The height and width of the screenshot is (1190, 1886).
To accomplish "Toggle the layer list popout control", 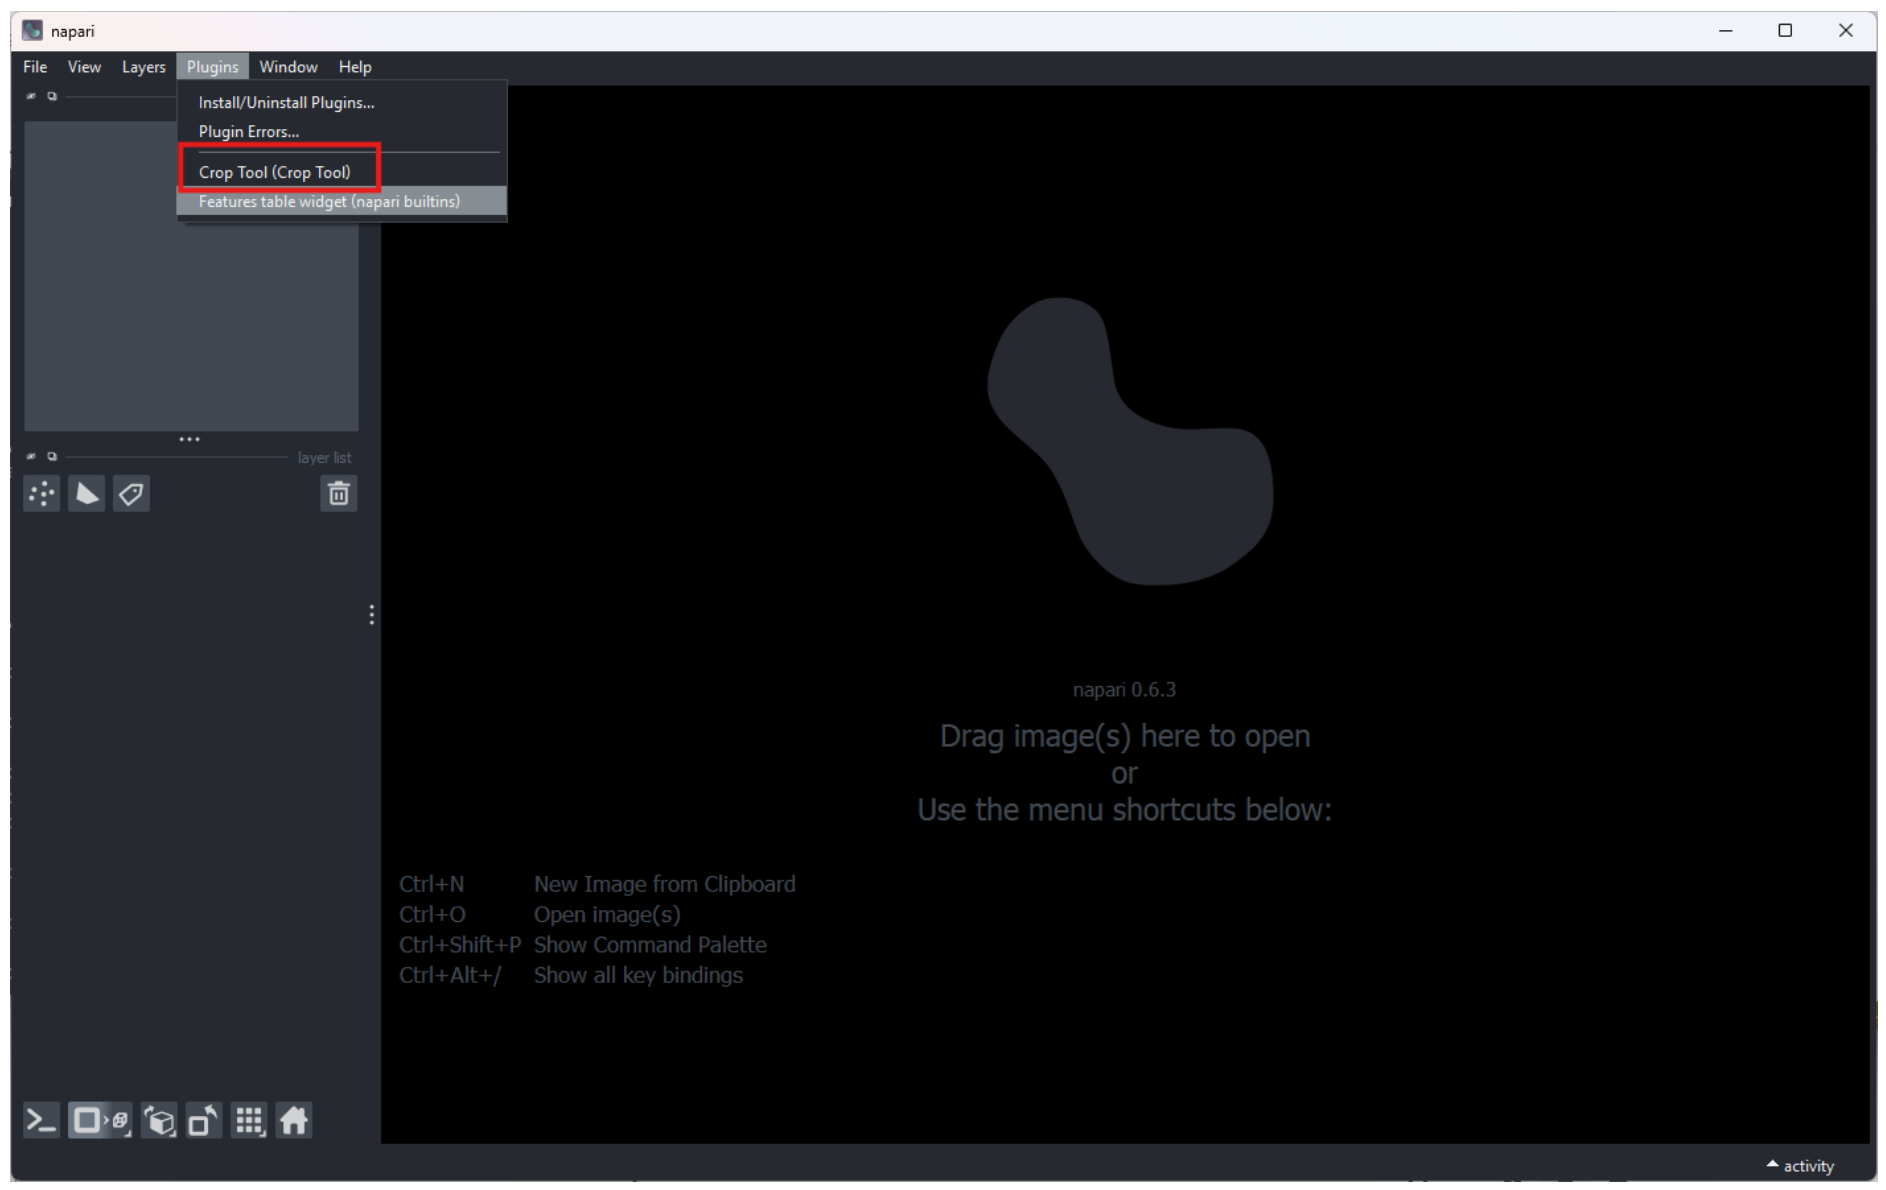I will point(51,456).
